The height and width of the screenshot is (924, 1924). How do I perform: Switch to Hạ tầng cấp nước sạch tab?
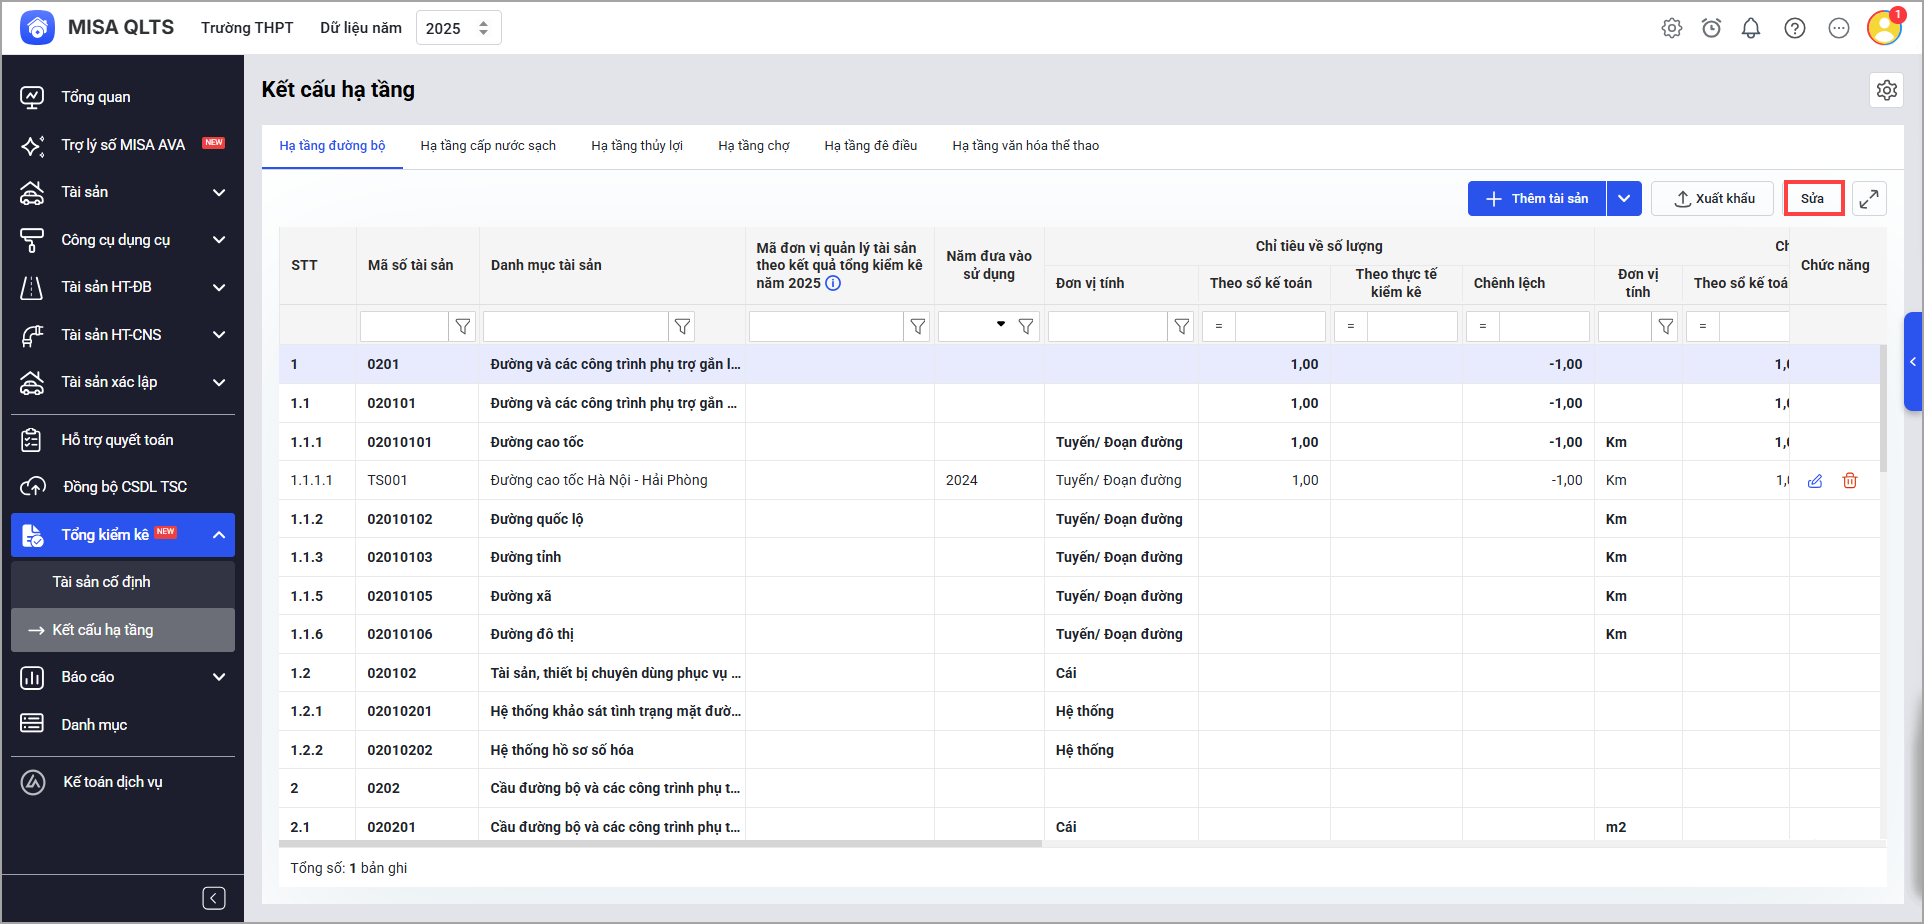[488, 146]
